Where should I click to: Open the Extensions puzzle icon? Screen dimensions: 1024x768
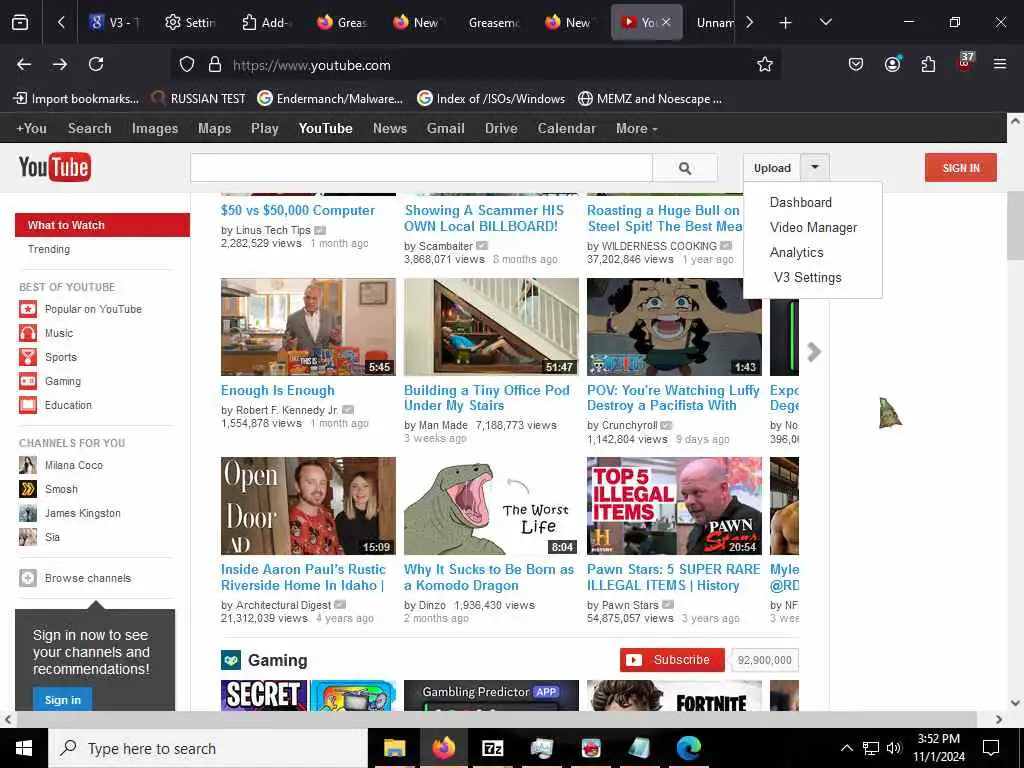pyautogui.click(x=928, y=64)
